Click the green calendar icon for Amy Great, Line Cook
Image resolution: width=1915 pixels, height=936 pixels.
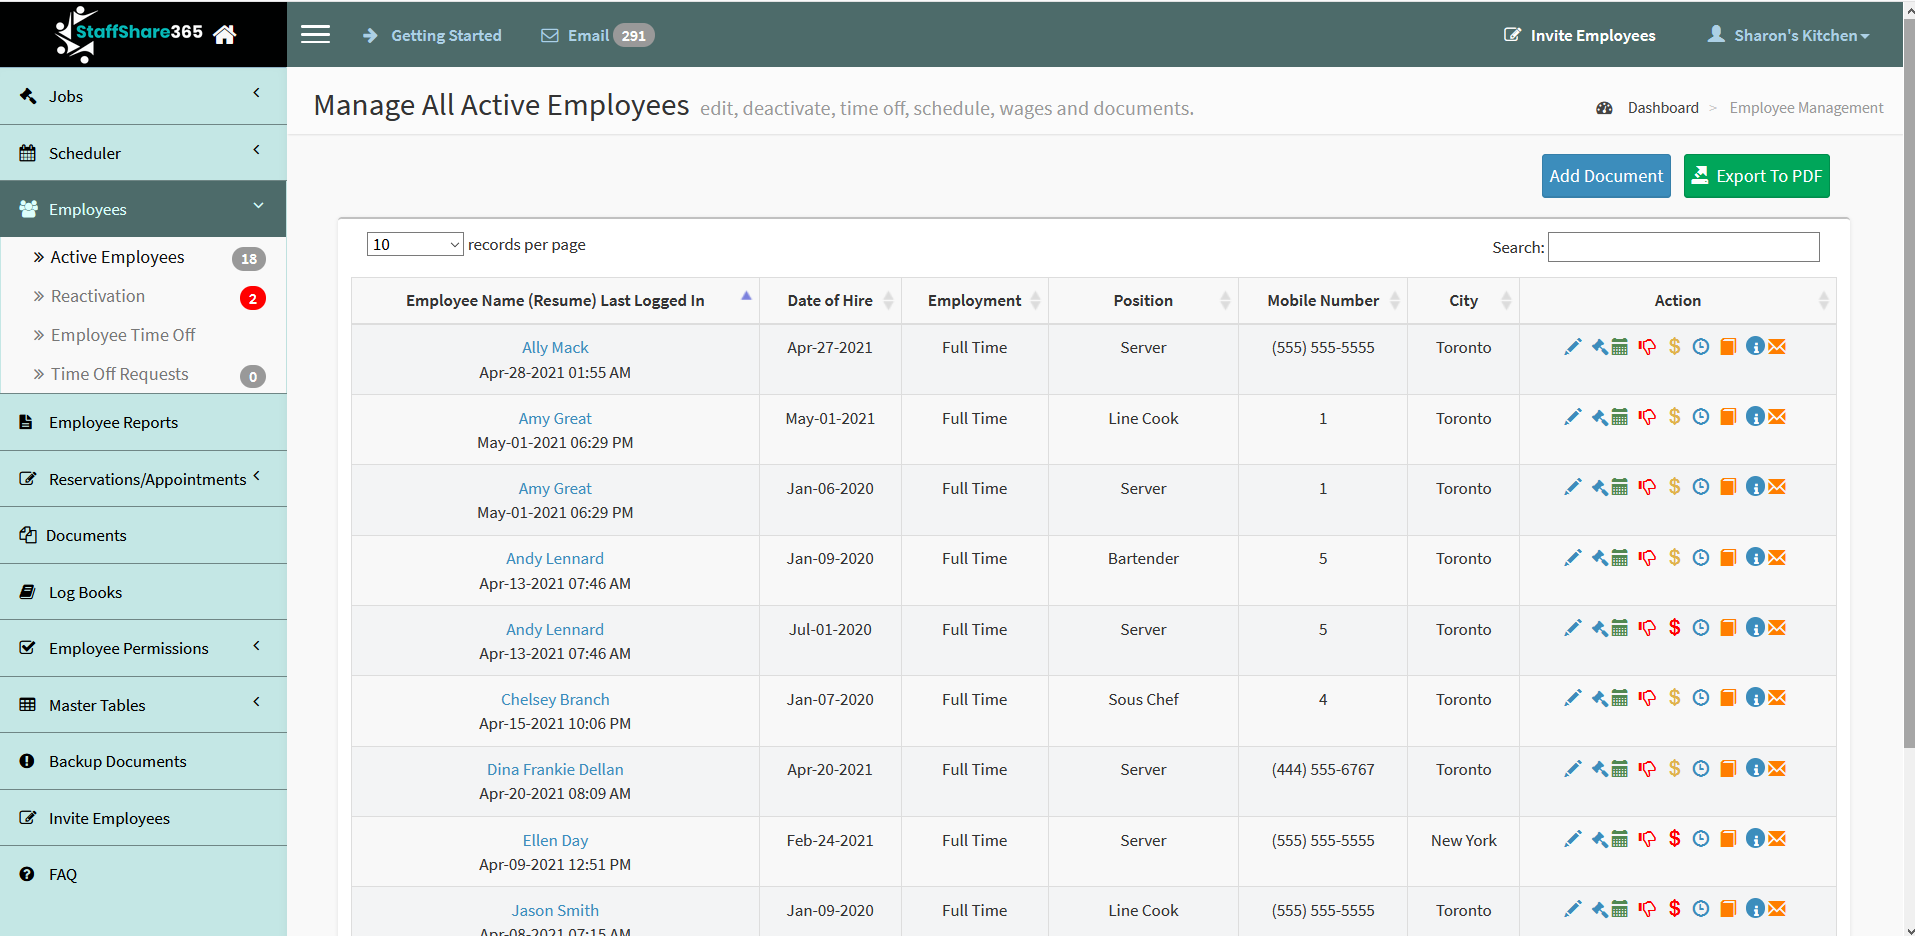(x=1620, y=418)
